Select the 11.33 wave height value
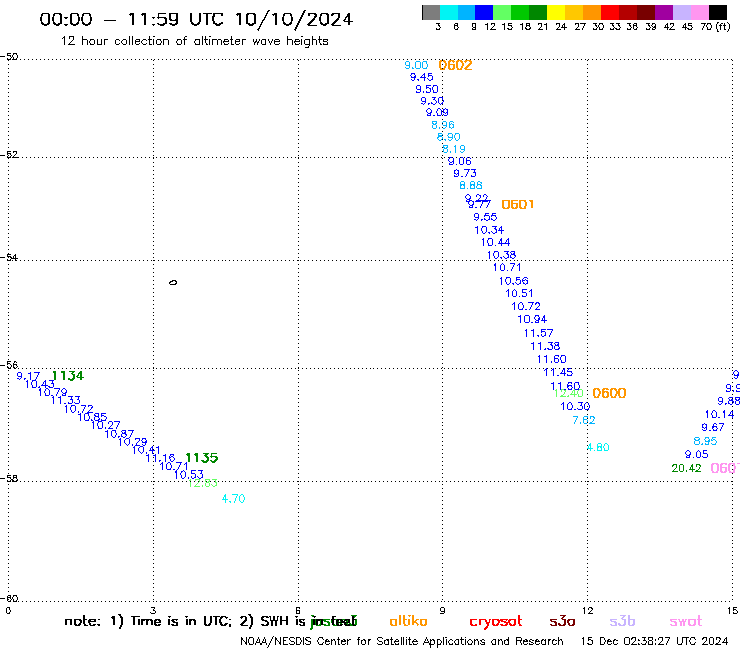740x650 pixels. pos(66,400)
